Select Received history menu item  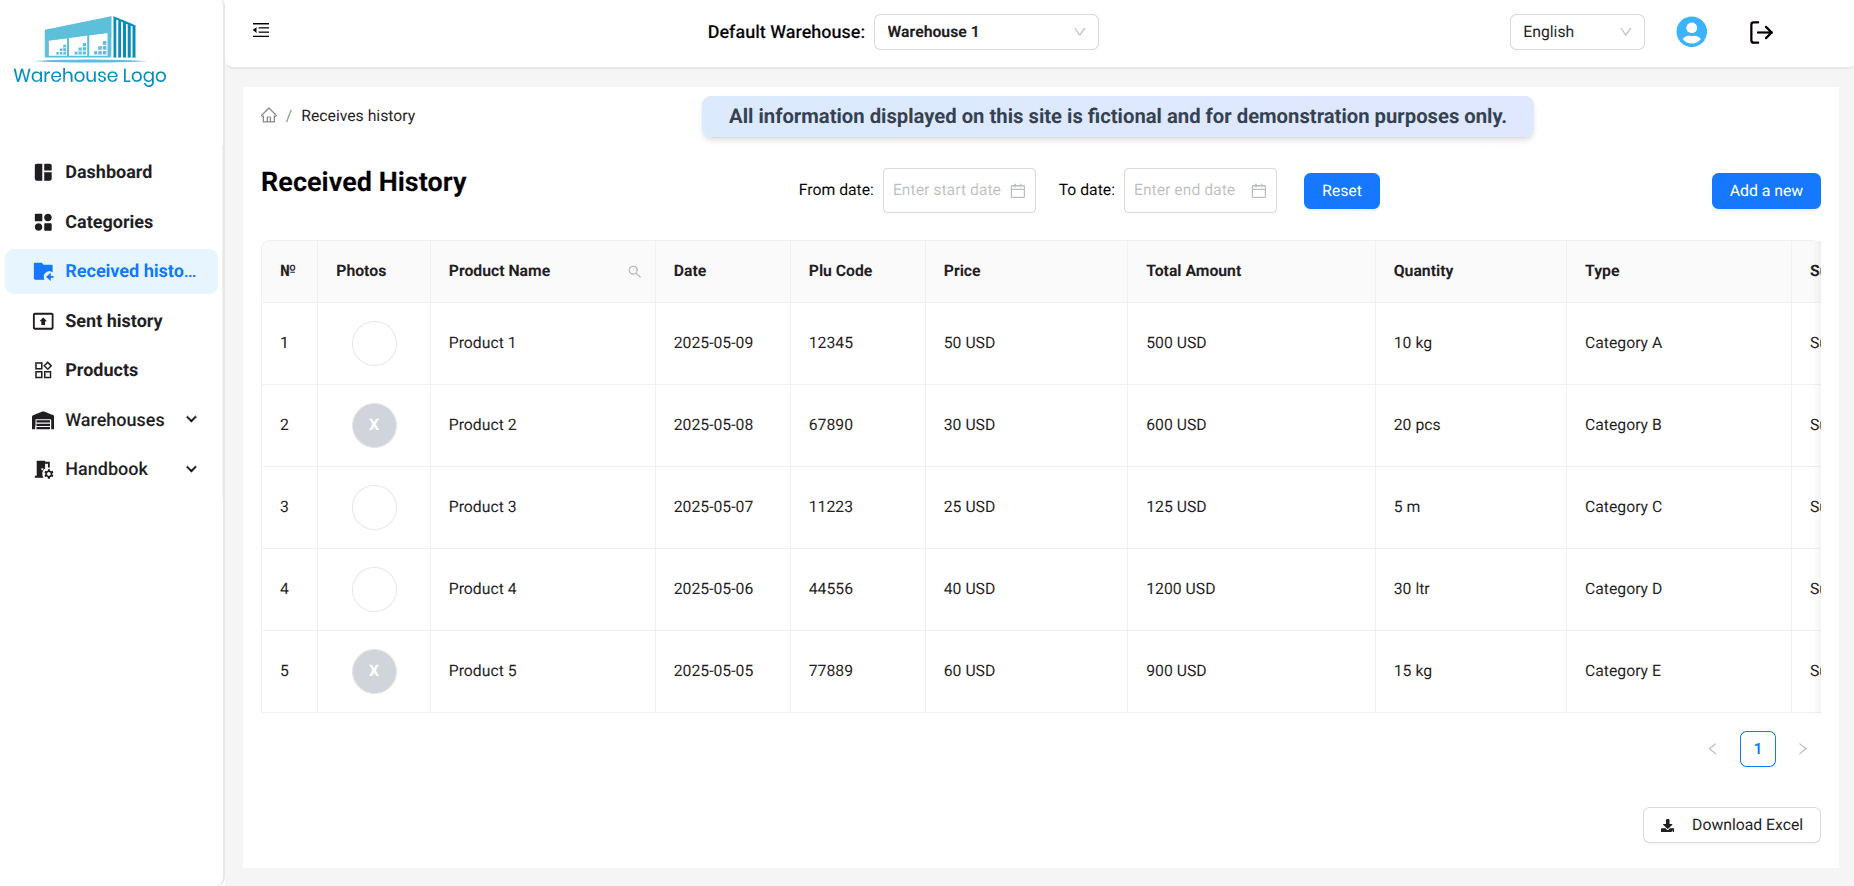[111, 271]
